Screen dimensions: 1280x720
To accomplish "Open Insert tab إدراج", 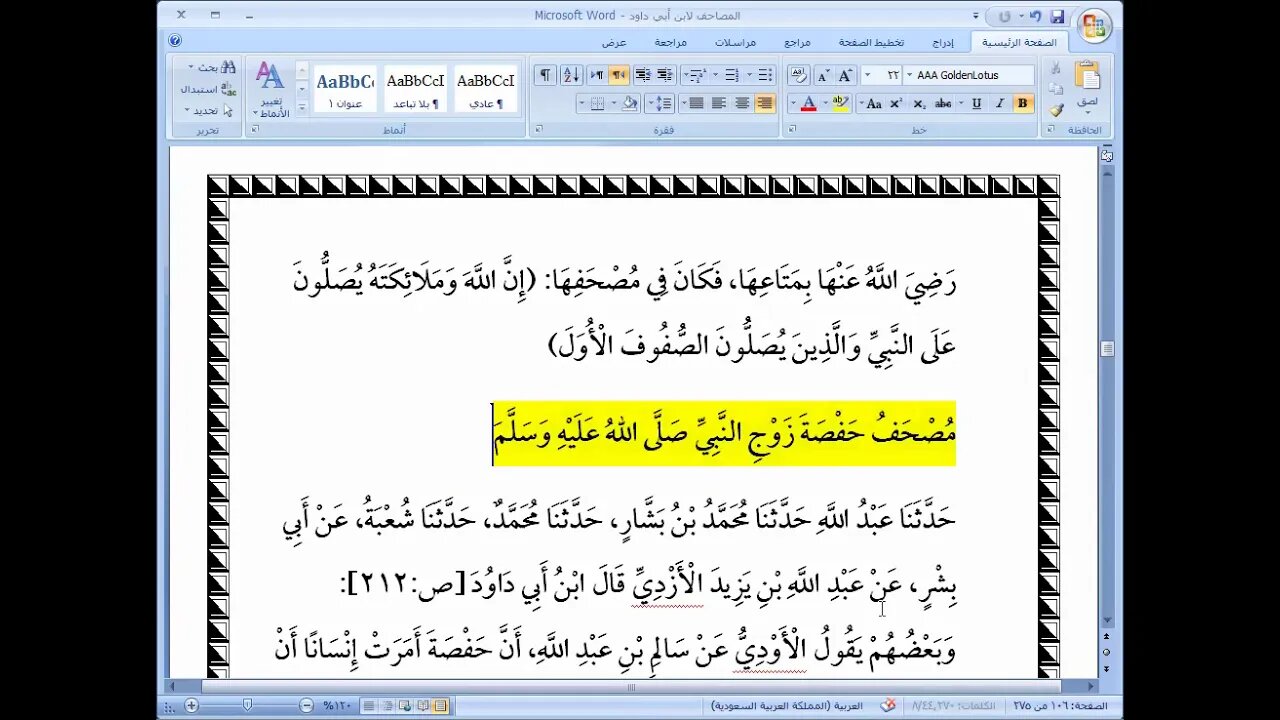I will click(943, 42).
